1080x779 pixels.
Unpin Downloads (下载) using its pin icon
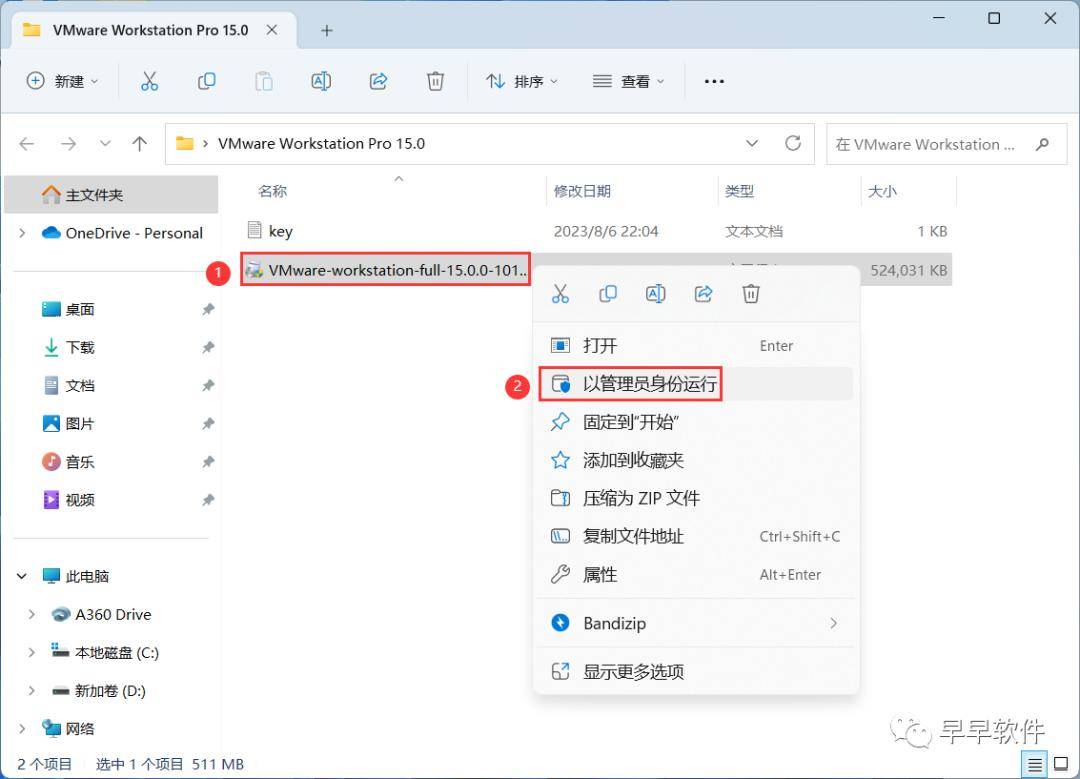click(x=208, y=347)
